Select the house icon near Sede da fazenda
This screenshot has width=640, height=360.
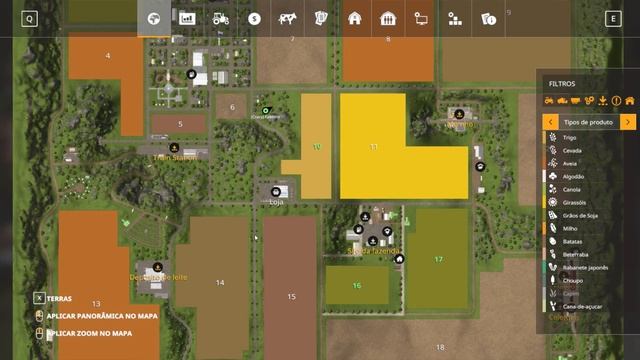click(399, 259)
